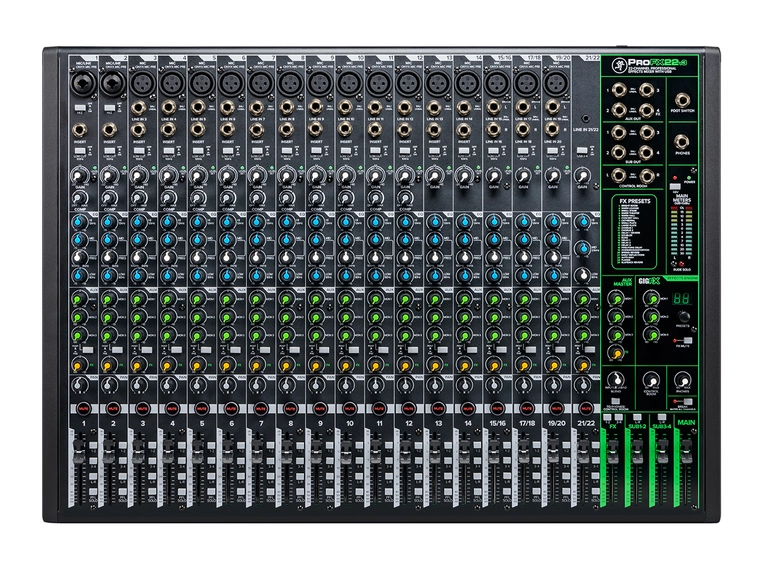This screenshot has height=562, width=762.
Task: Click the FX PRESETS list heading
Action: (635, 201)
